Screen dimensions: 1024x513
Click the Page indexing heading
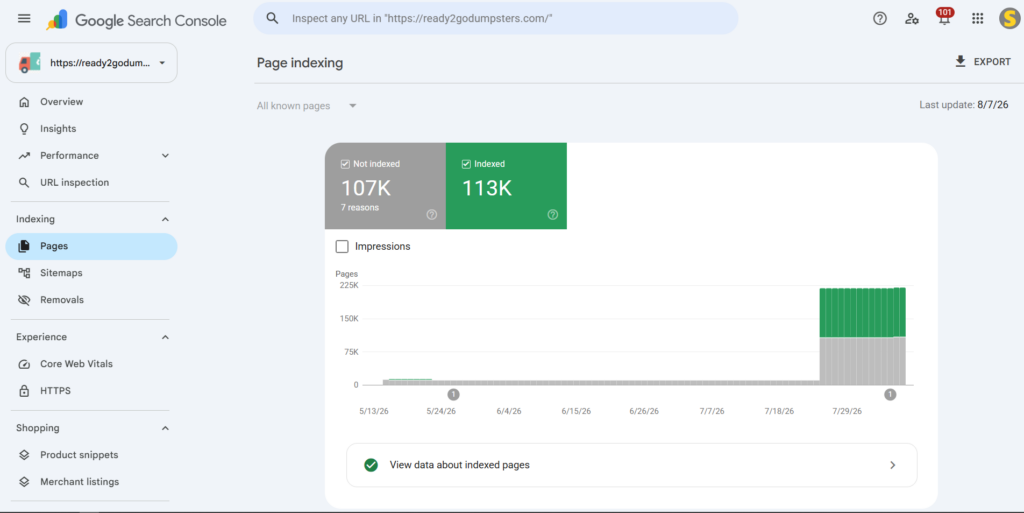(300, 63)
